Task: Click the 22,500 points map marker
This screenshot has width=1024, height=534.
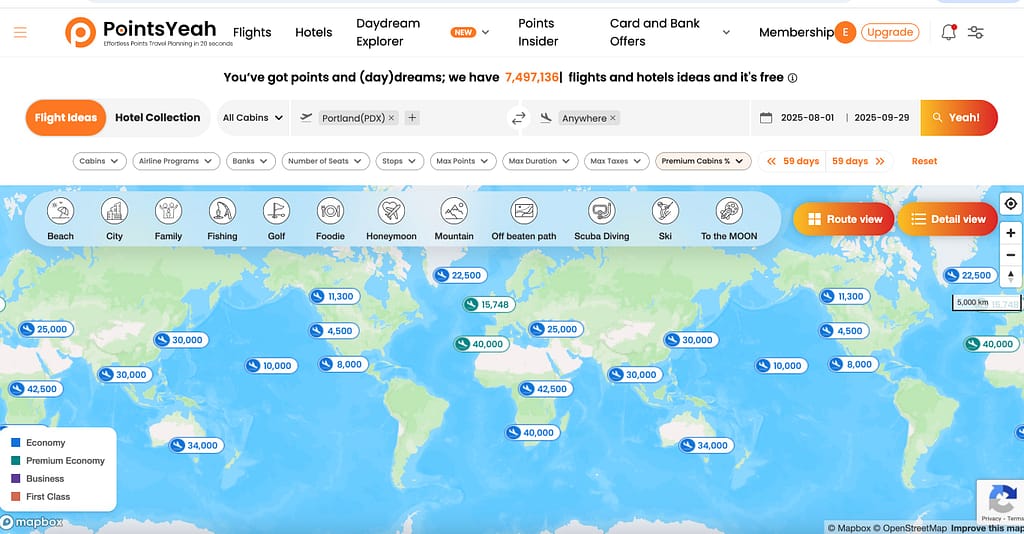Action: coord(458,275)
